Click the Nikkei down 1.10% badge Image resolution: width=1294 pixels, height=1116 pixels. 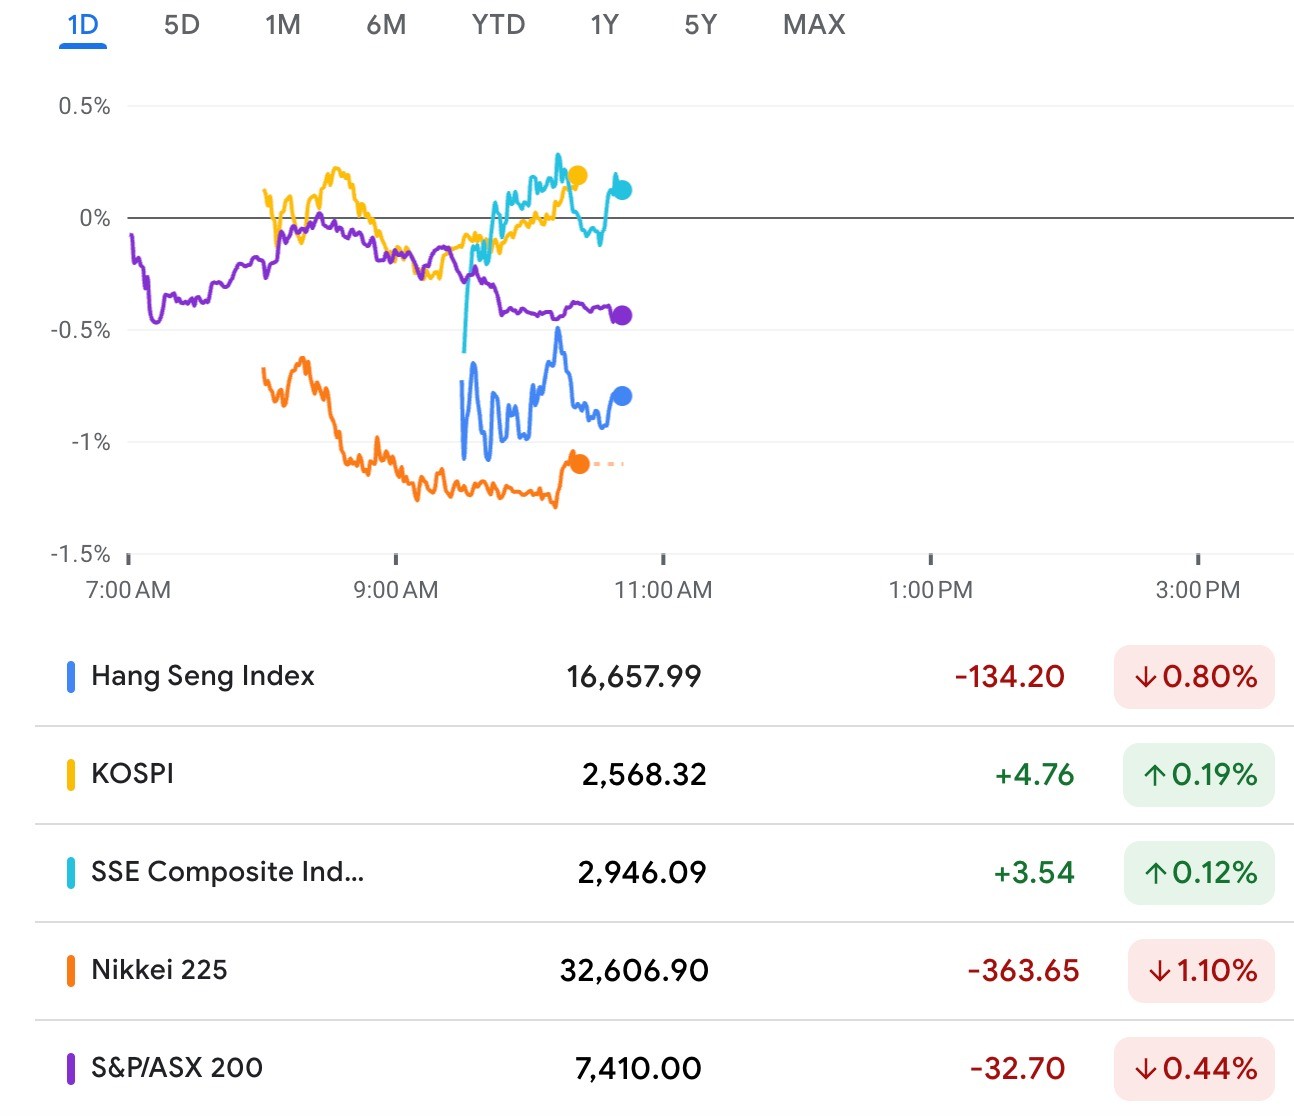1201,971
